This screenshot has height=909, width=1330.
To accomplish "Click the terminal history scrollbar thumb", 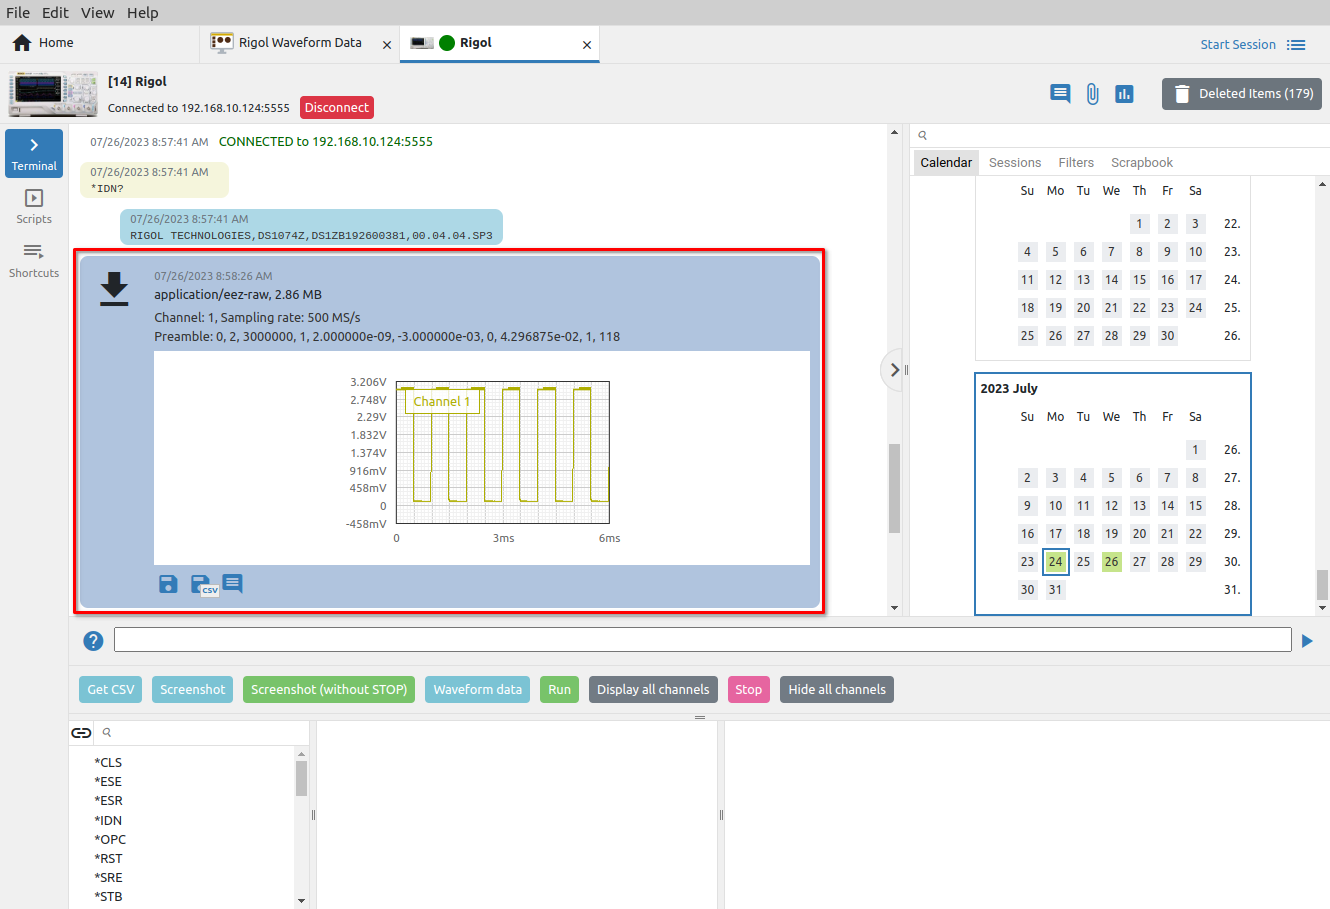I will click(895, 488).
